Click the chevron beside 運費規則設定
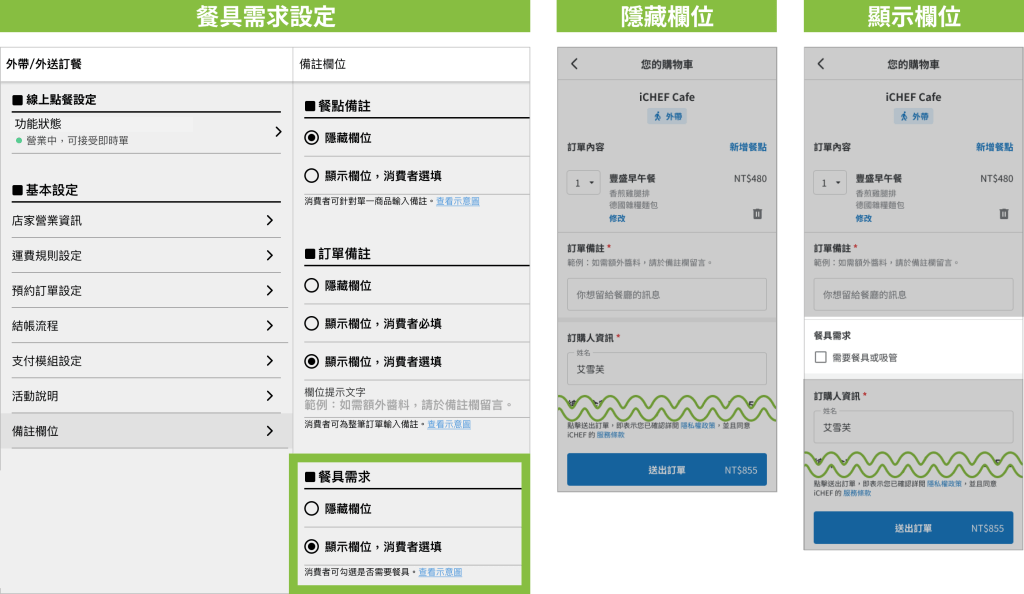The width and height of the screenshot is (1024, 594). pos(270,255)
